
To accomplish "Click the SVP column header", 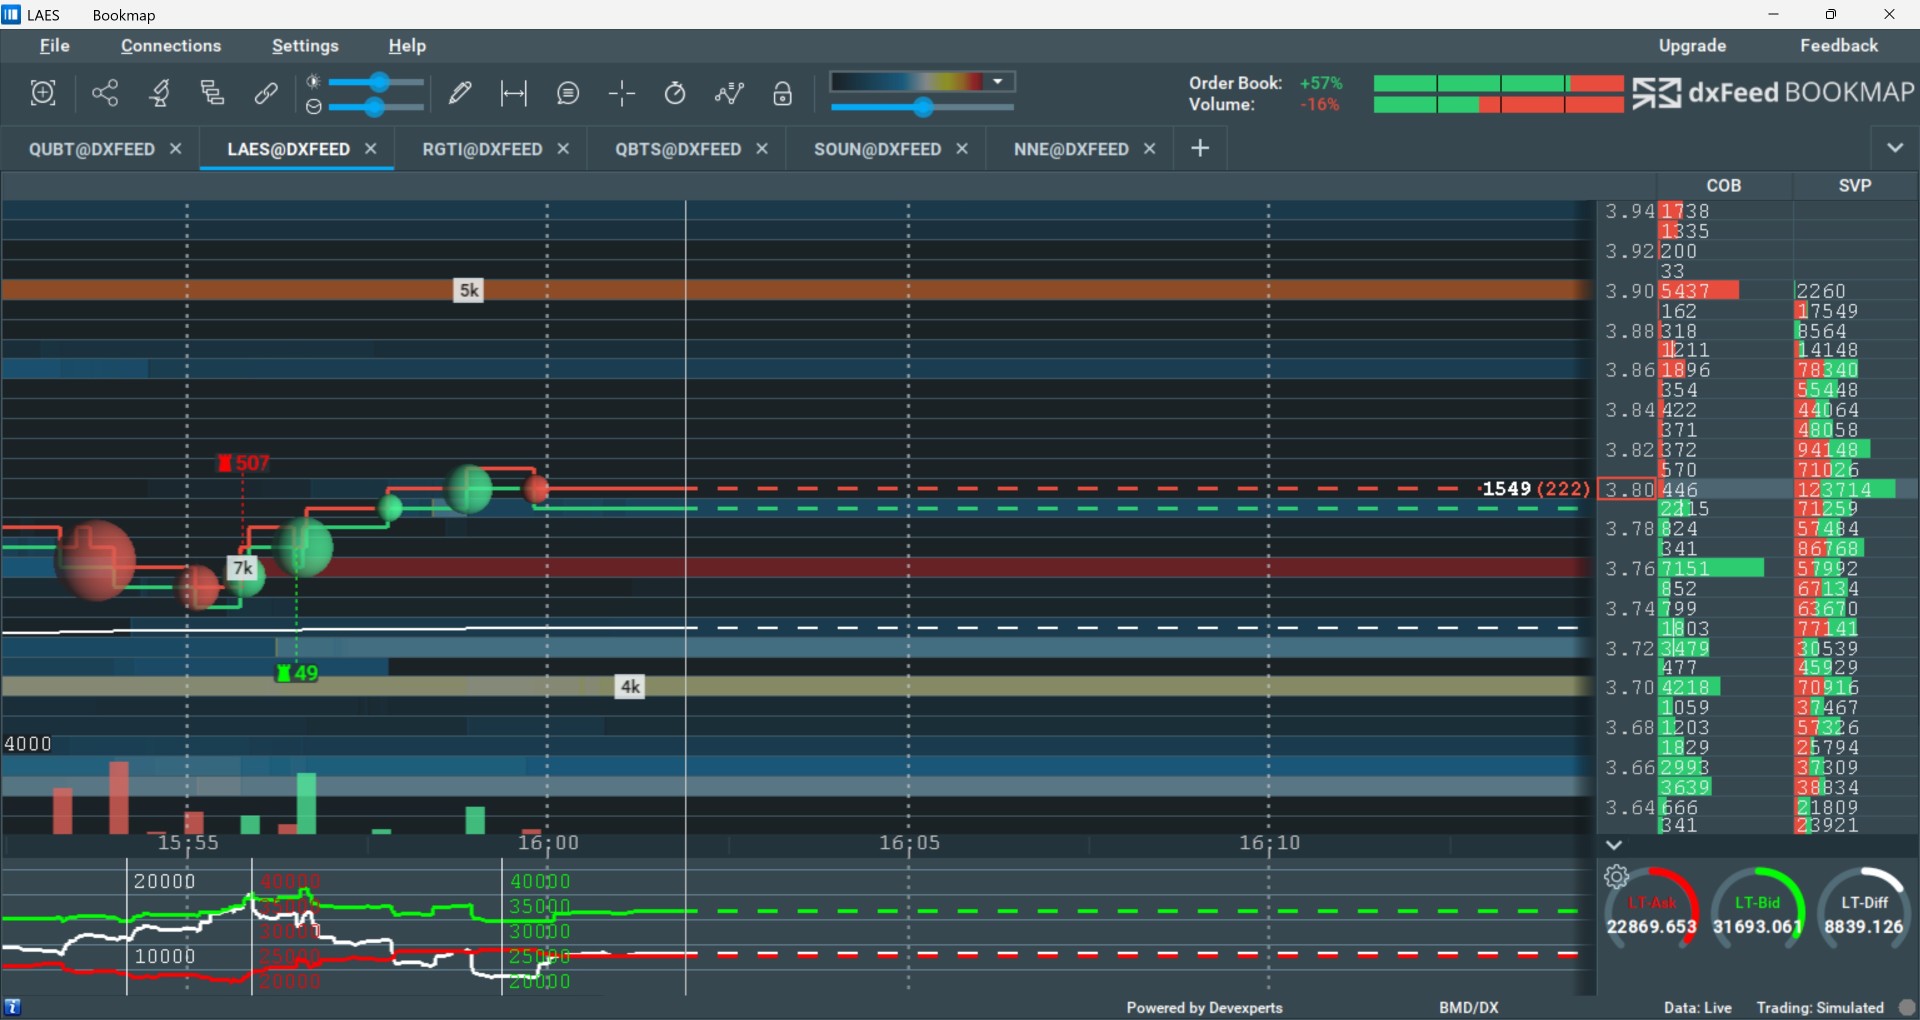I will [1855, 186].
